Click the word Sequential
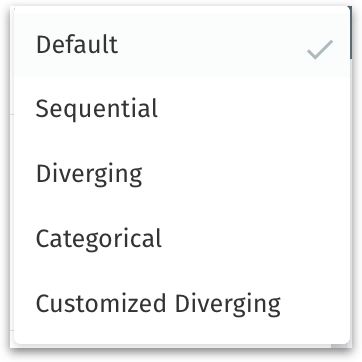 tap(97, 110)
